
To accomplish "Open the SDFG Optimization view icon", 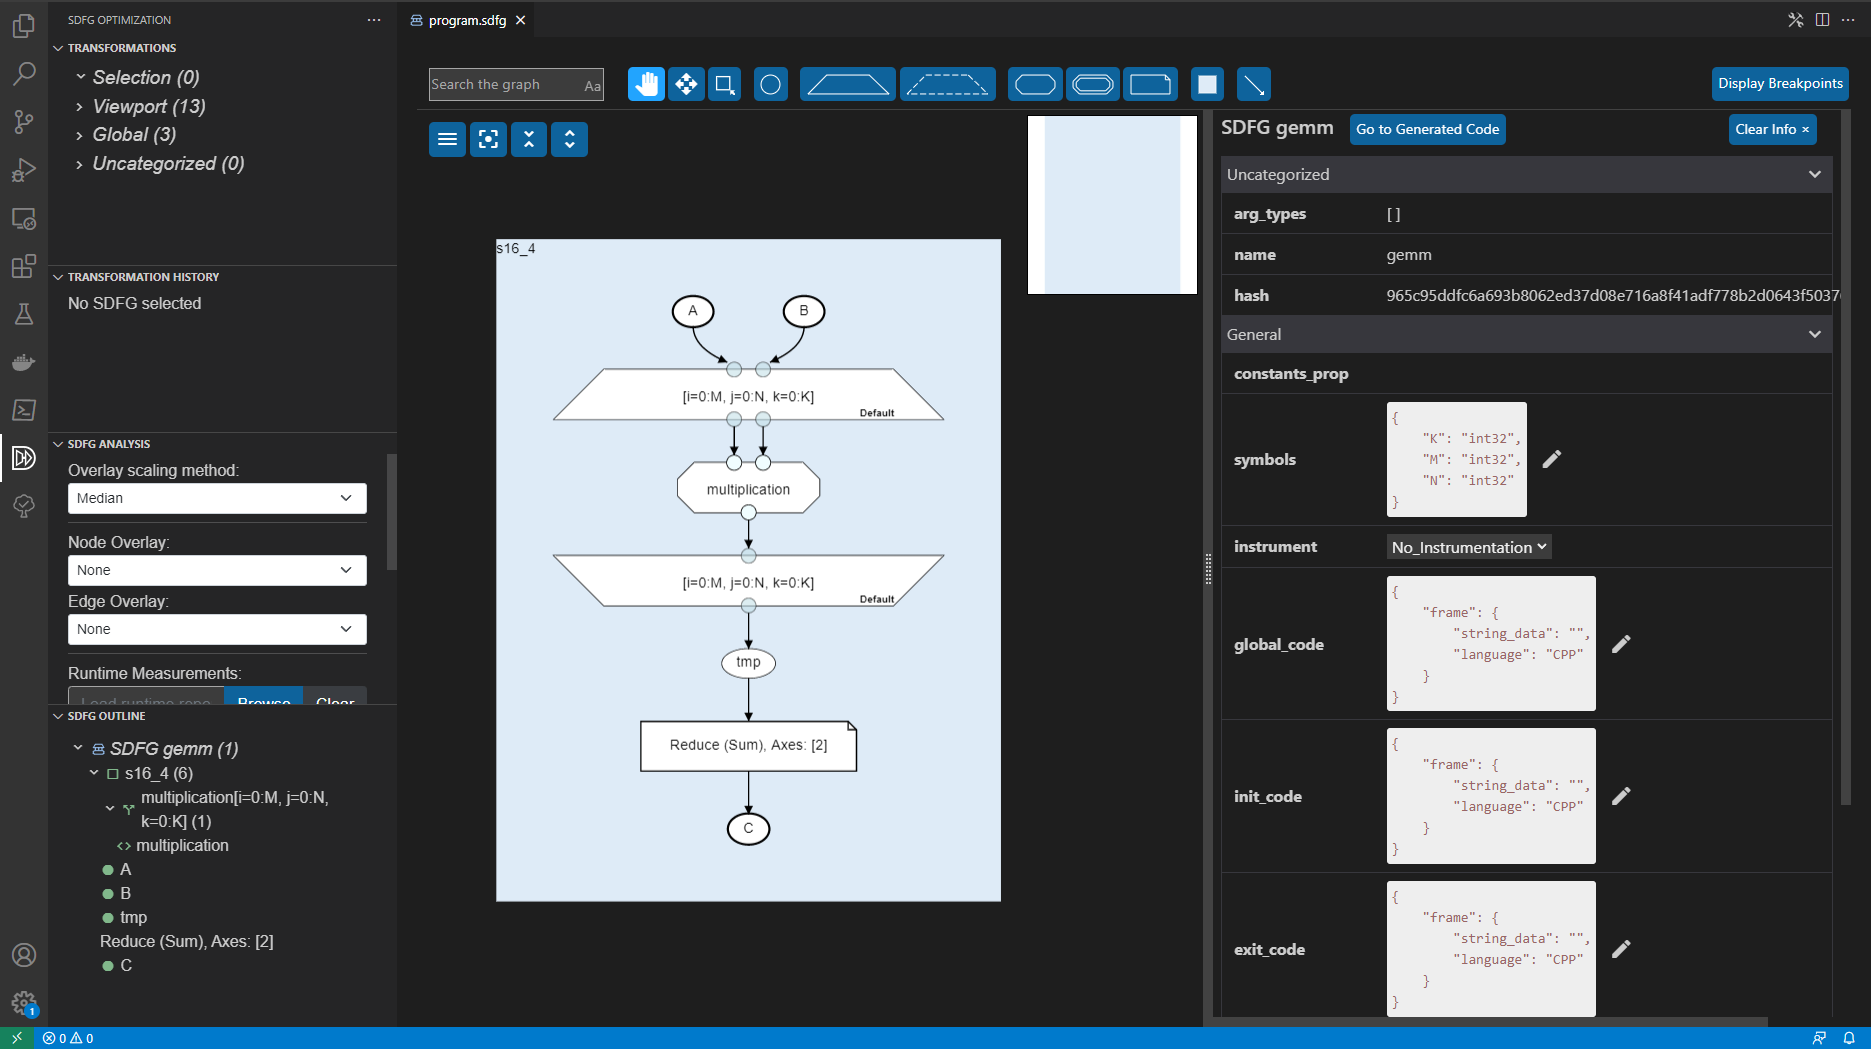I will click(23, 458).
